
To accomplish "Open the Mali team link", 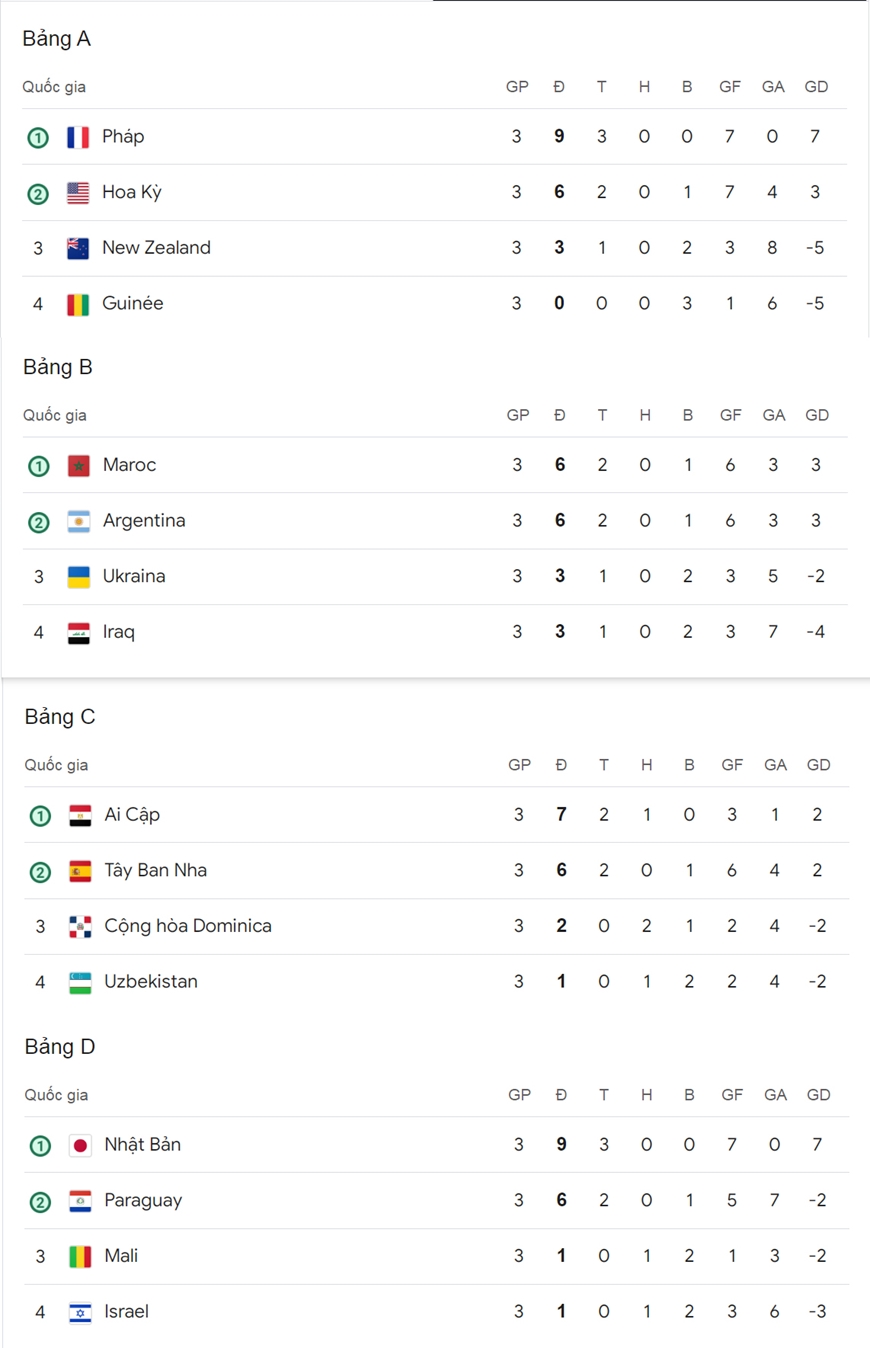I will click(x=121, y=1256).
